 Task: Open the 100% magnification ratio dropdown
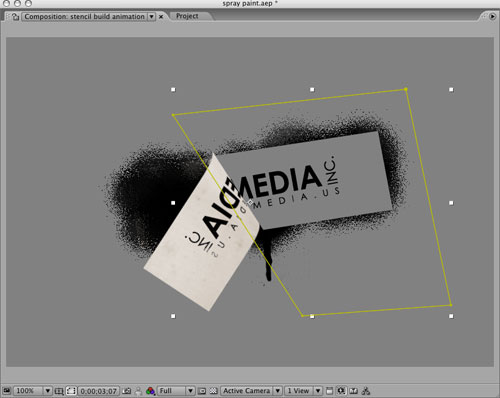click(x=33, y=391)
